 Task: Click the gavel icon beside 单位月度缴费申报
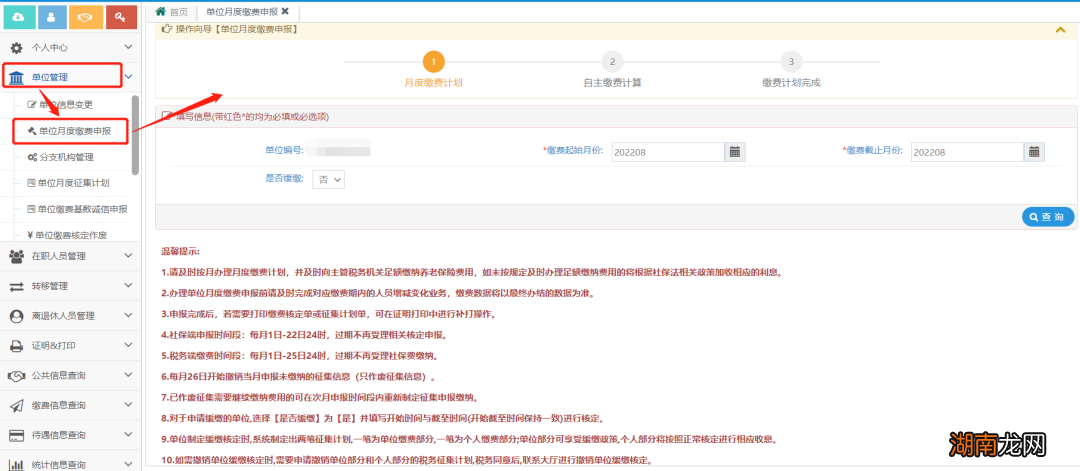pyautogui.click(x=31, y=131)
